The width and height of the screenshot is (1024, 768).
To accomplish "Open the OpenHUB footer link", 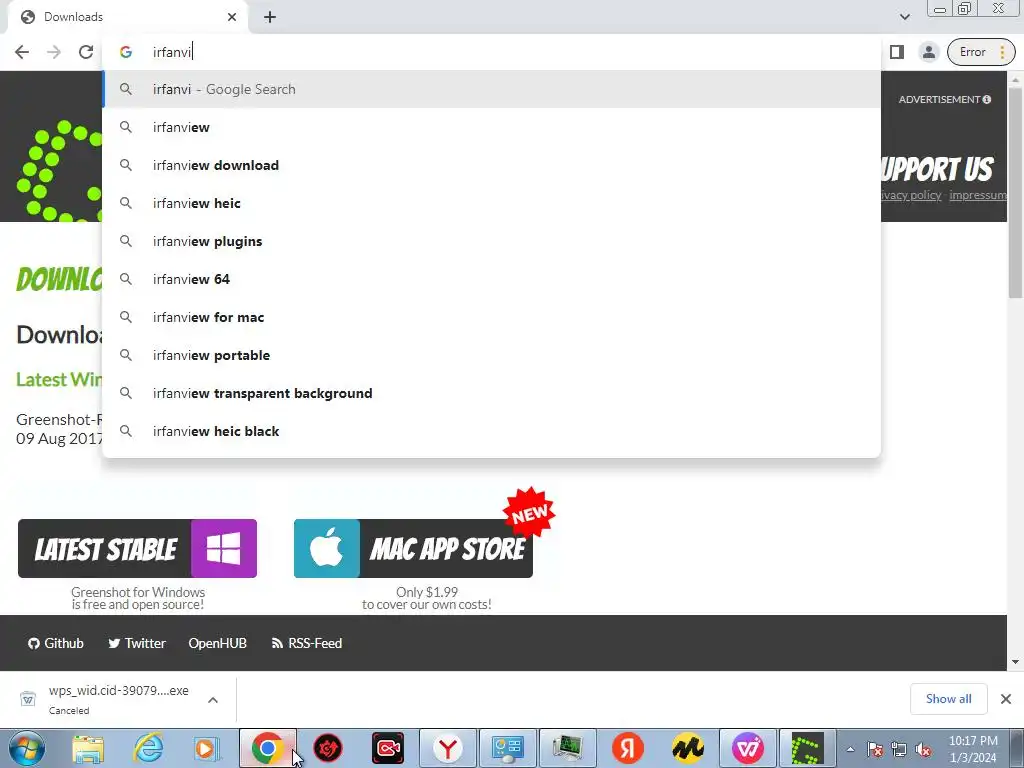I will (x=217, y=643).
